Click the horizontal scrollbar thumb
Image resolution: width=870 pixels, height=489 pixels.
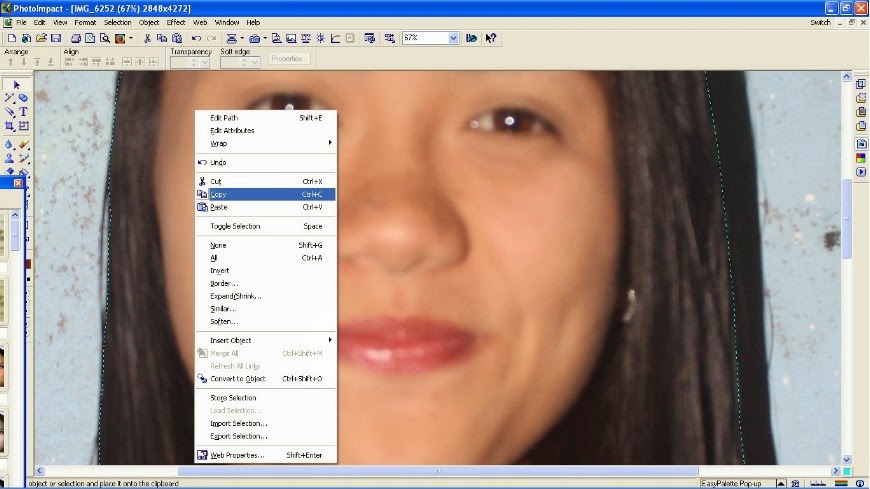[x=438, y=471]
